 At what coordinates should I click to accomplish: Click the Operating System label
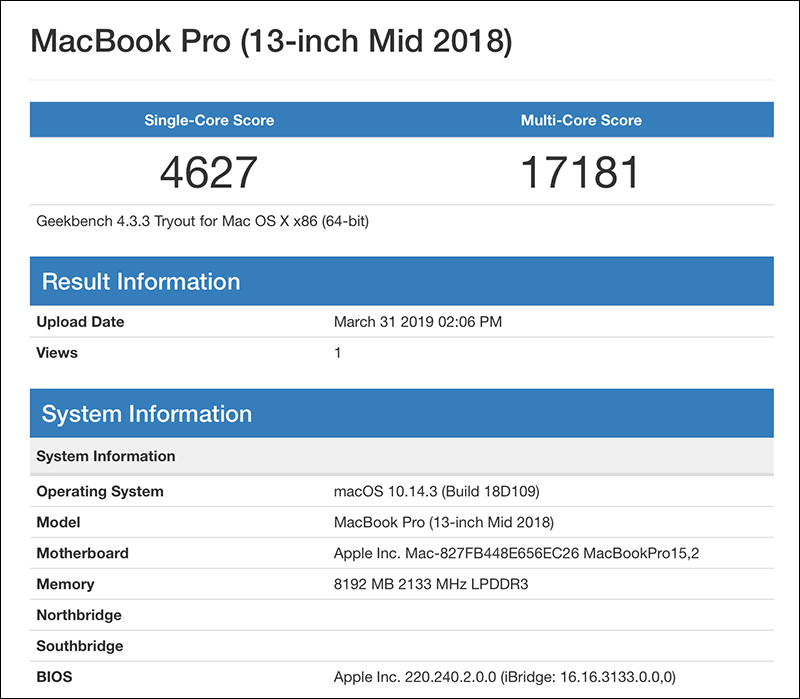pyautogui.click(x=100, y=491)
